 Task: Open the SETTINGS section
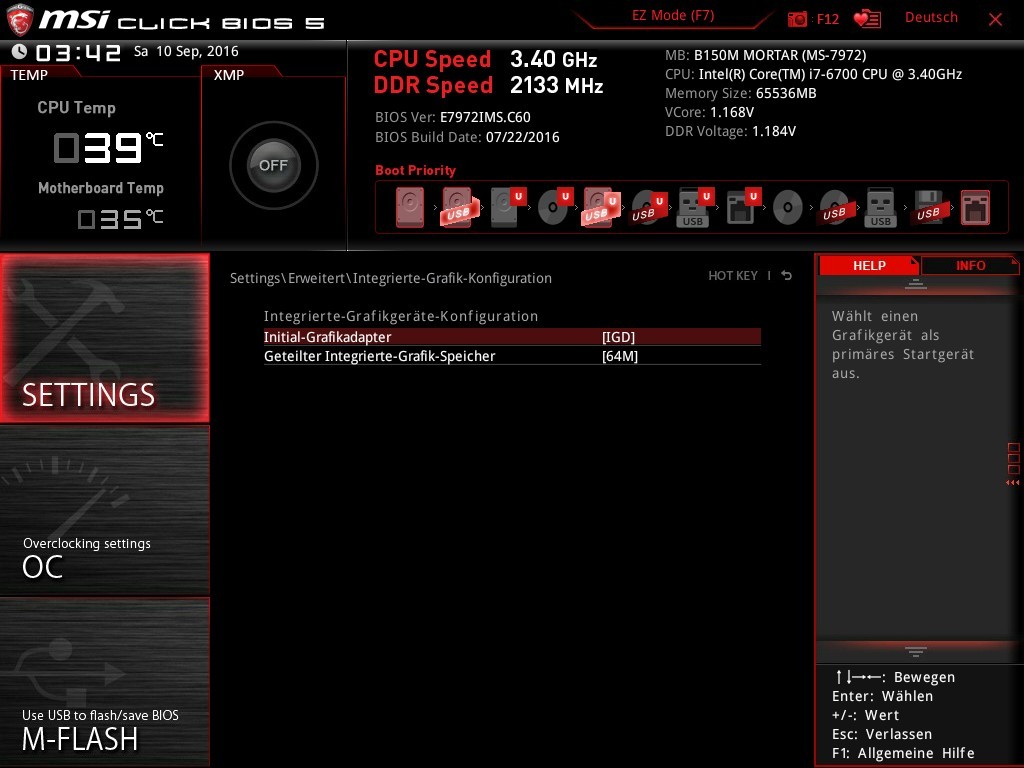tap(104, 338)
